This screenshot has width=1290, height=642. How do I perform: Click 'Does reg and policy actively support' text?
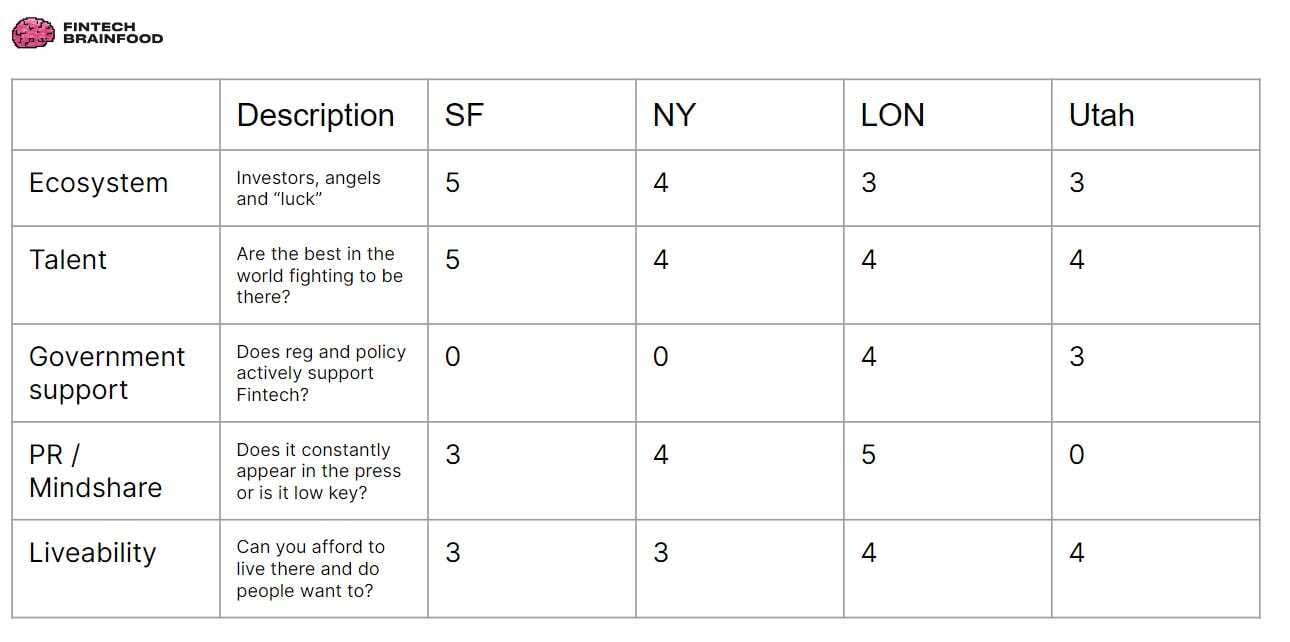coord(321,362)
